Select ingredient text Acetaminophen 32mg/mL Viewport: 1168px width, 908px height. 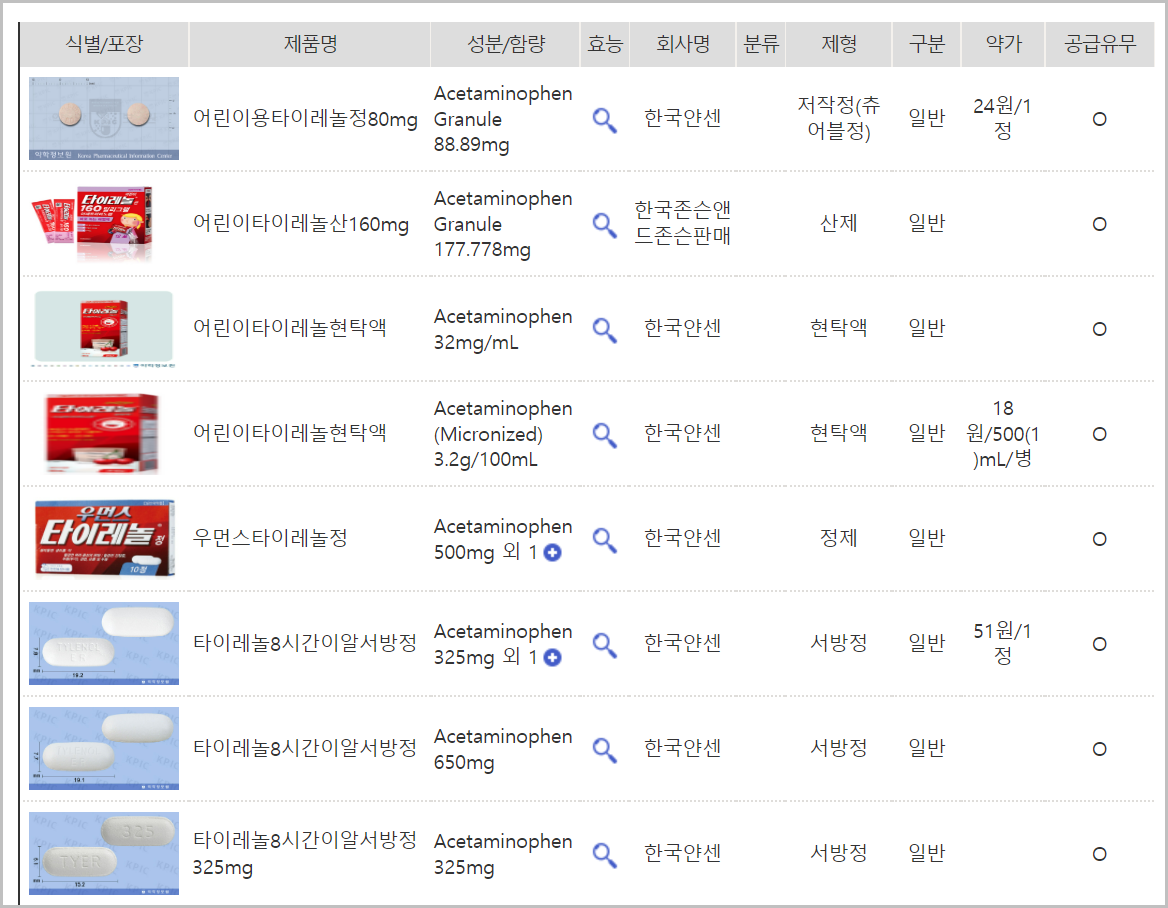(503, 329)
